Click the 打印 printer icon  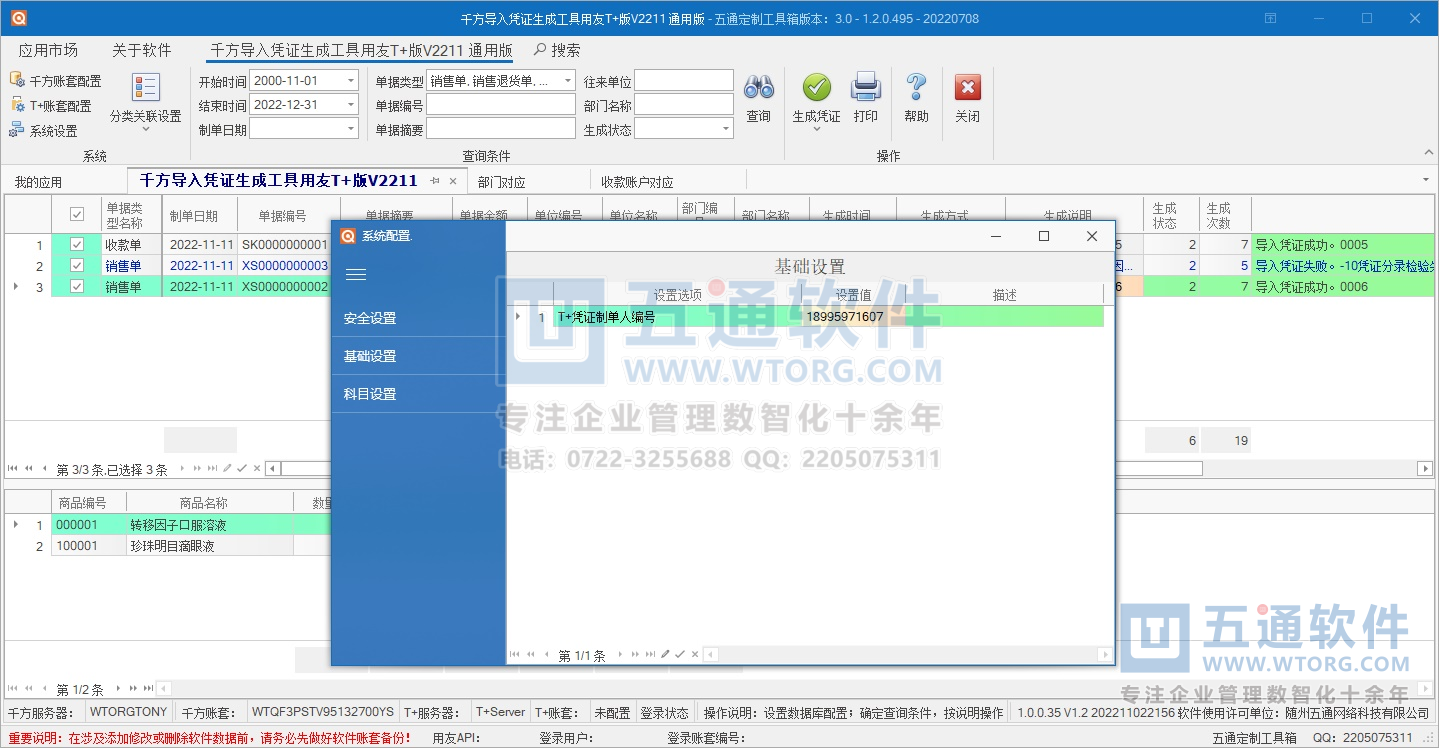[865, 89]
